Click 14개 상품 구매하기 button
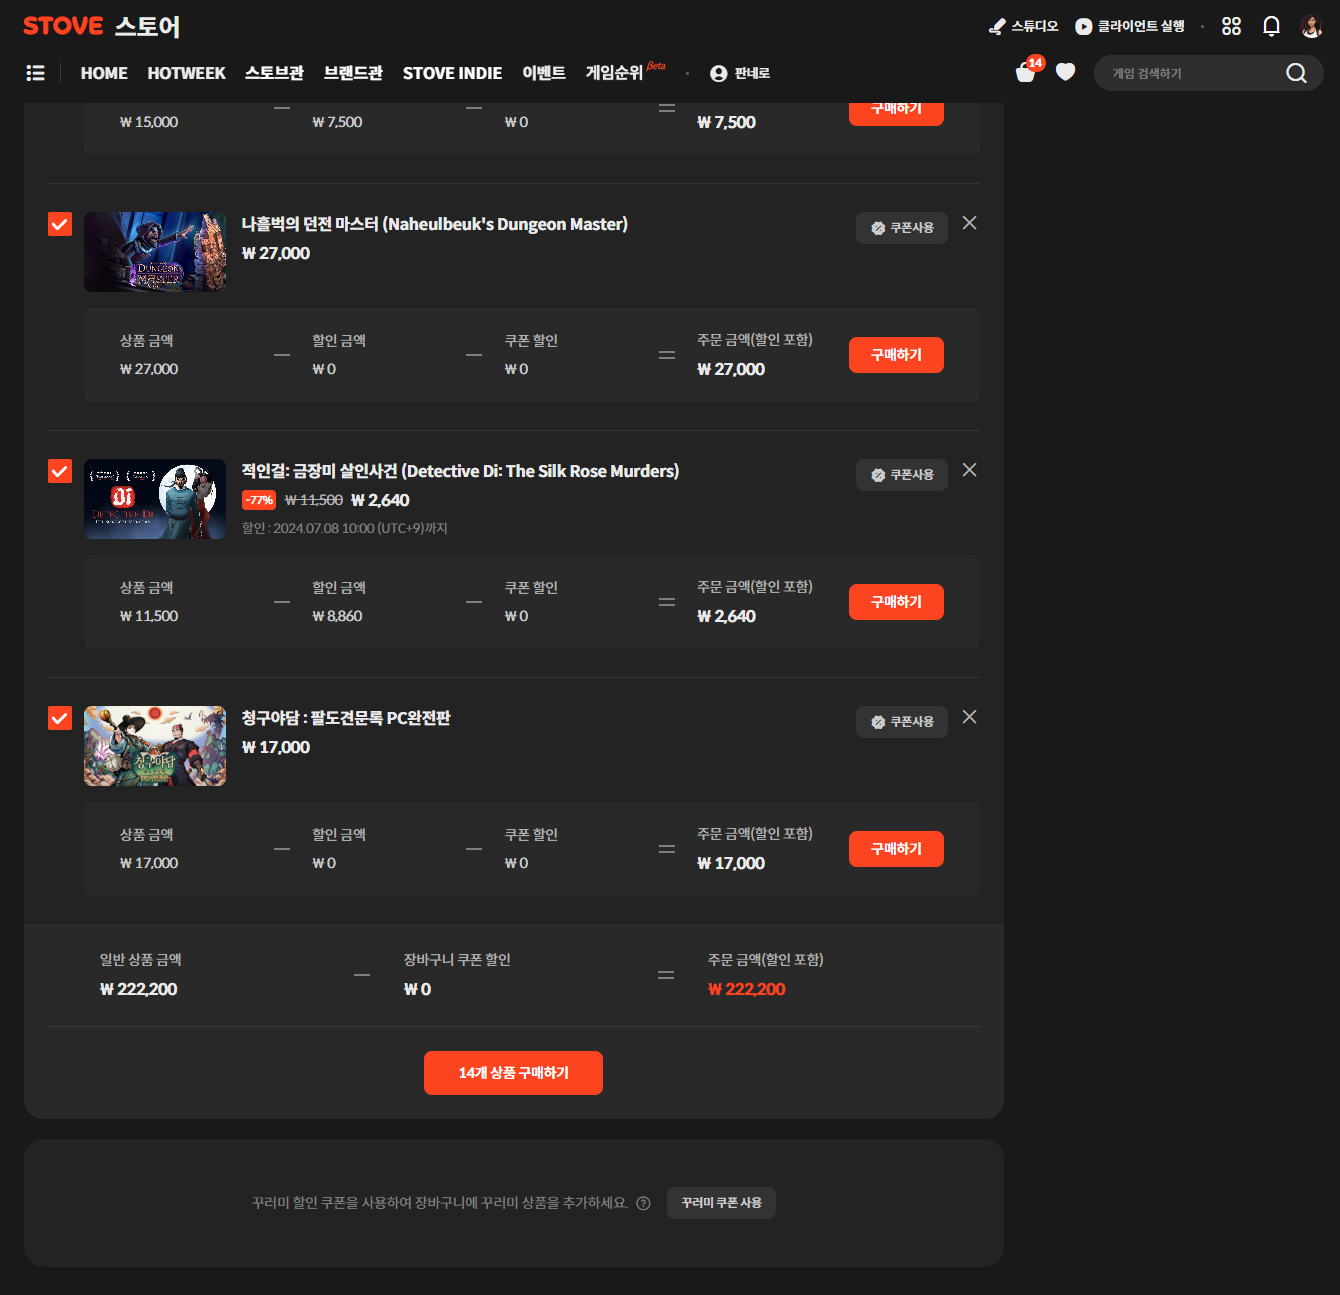Viewport: 1340px width, 1295px height. click(513, 1073)
